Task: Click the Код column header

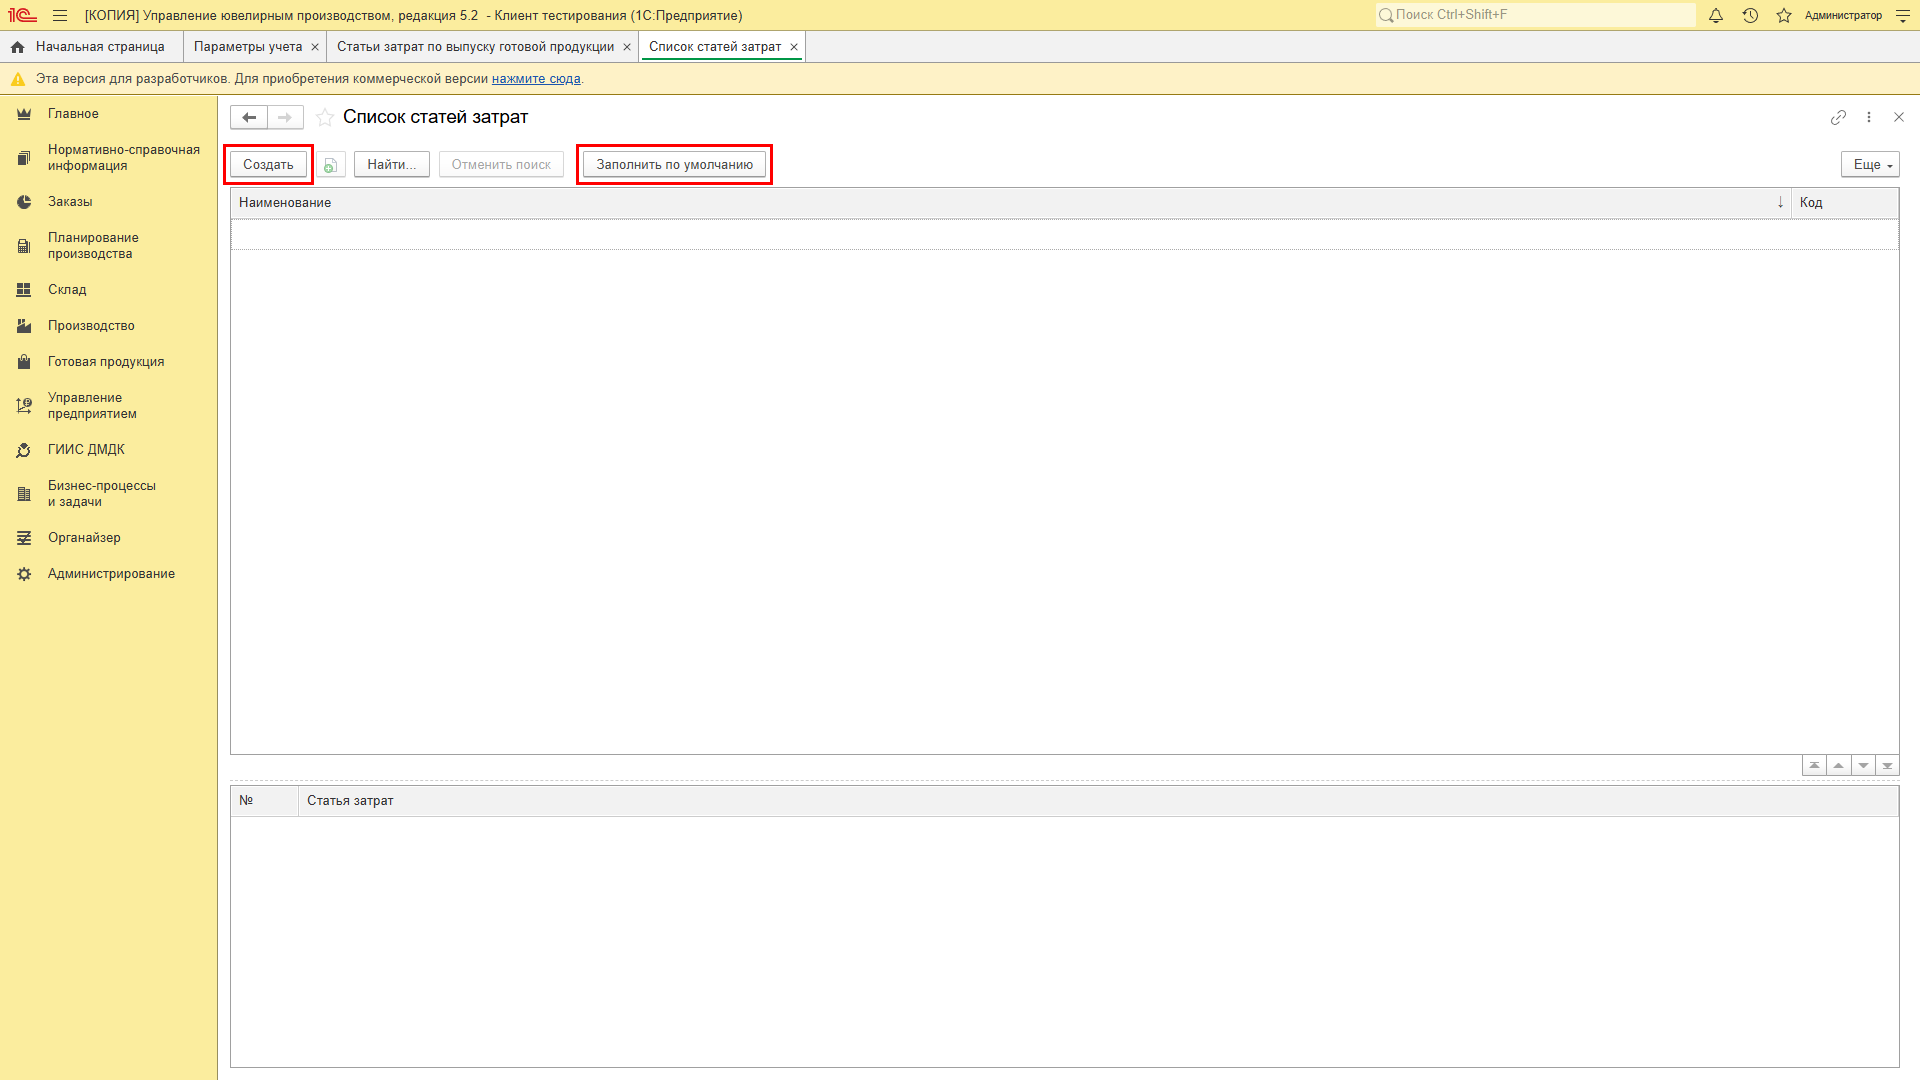Action: (x=1845, y=203)
